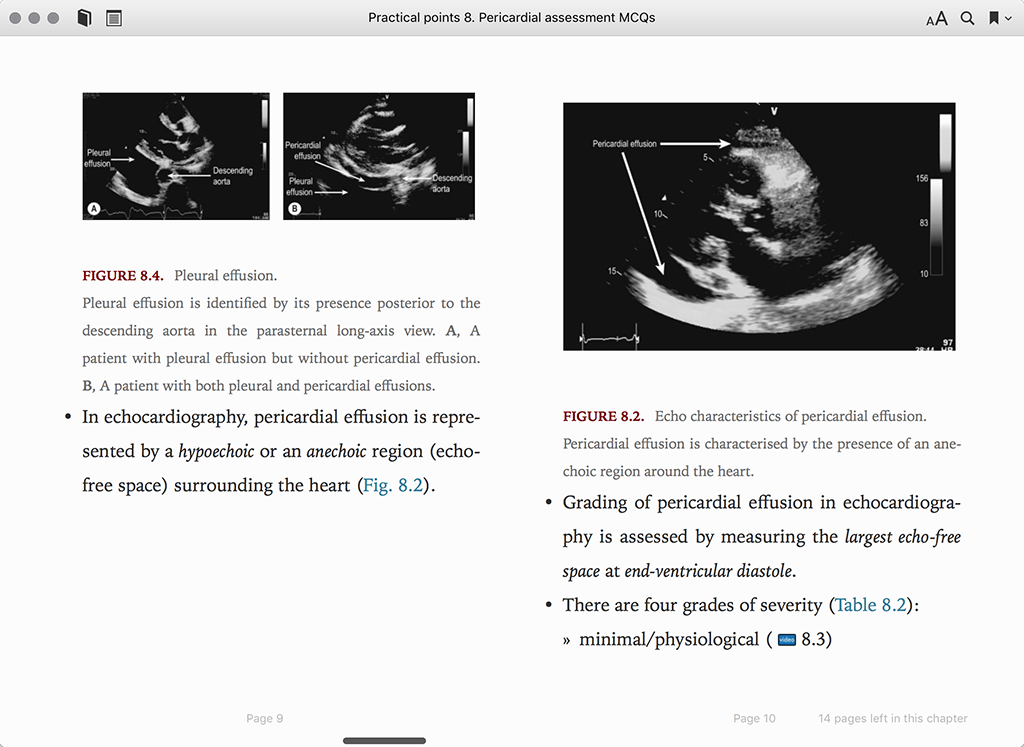Click the "FIGURE 8.2." caption label
The width and height of the screenshot is (1024, 747).
pos(603,417)
